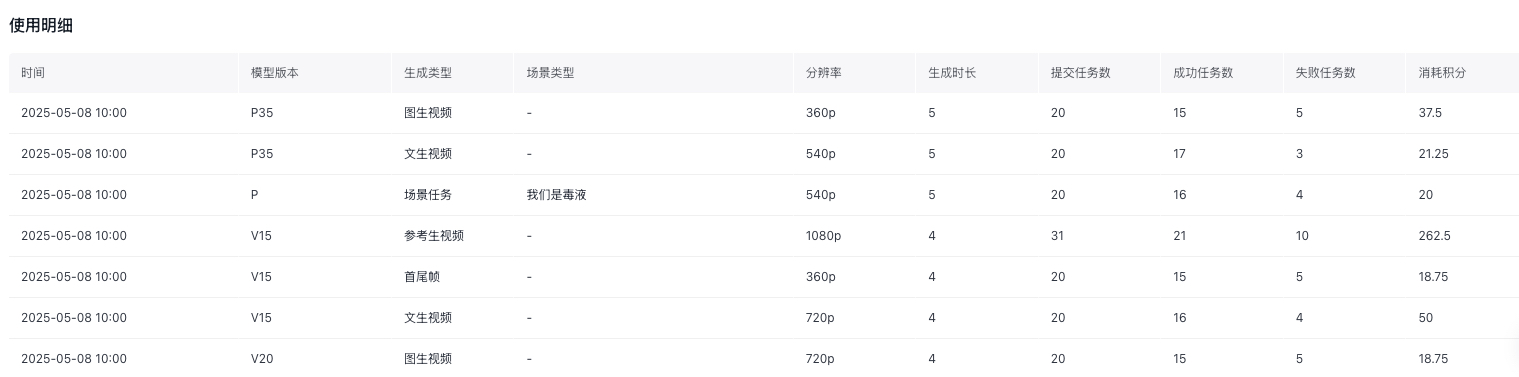The image size is (1519, 377).
Task: Select the 31 submitted tasks cell
Action: [1057, 236]
